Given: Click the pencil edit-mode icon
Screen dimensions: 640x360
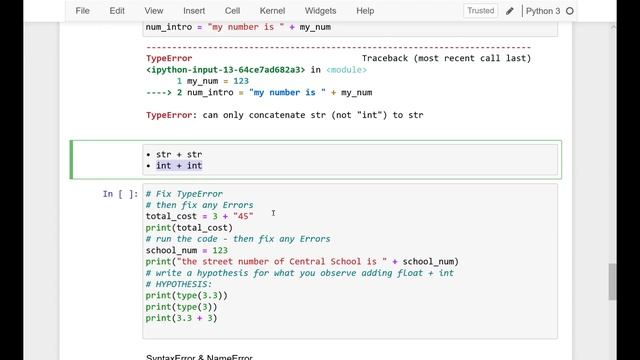Looking at the screenshot, I should pyautogui.click(x=509, y=11).
